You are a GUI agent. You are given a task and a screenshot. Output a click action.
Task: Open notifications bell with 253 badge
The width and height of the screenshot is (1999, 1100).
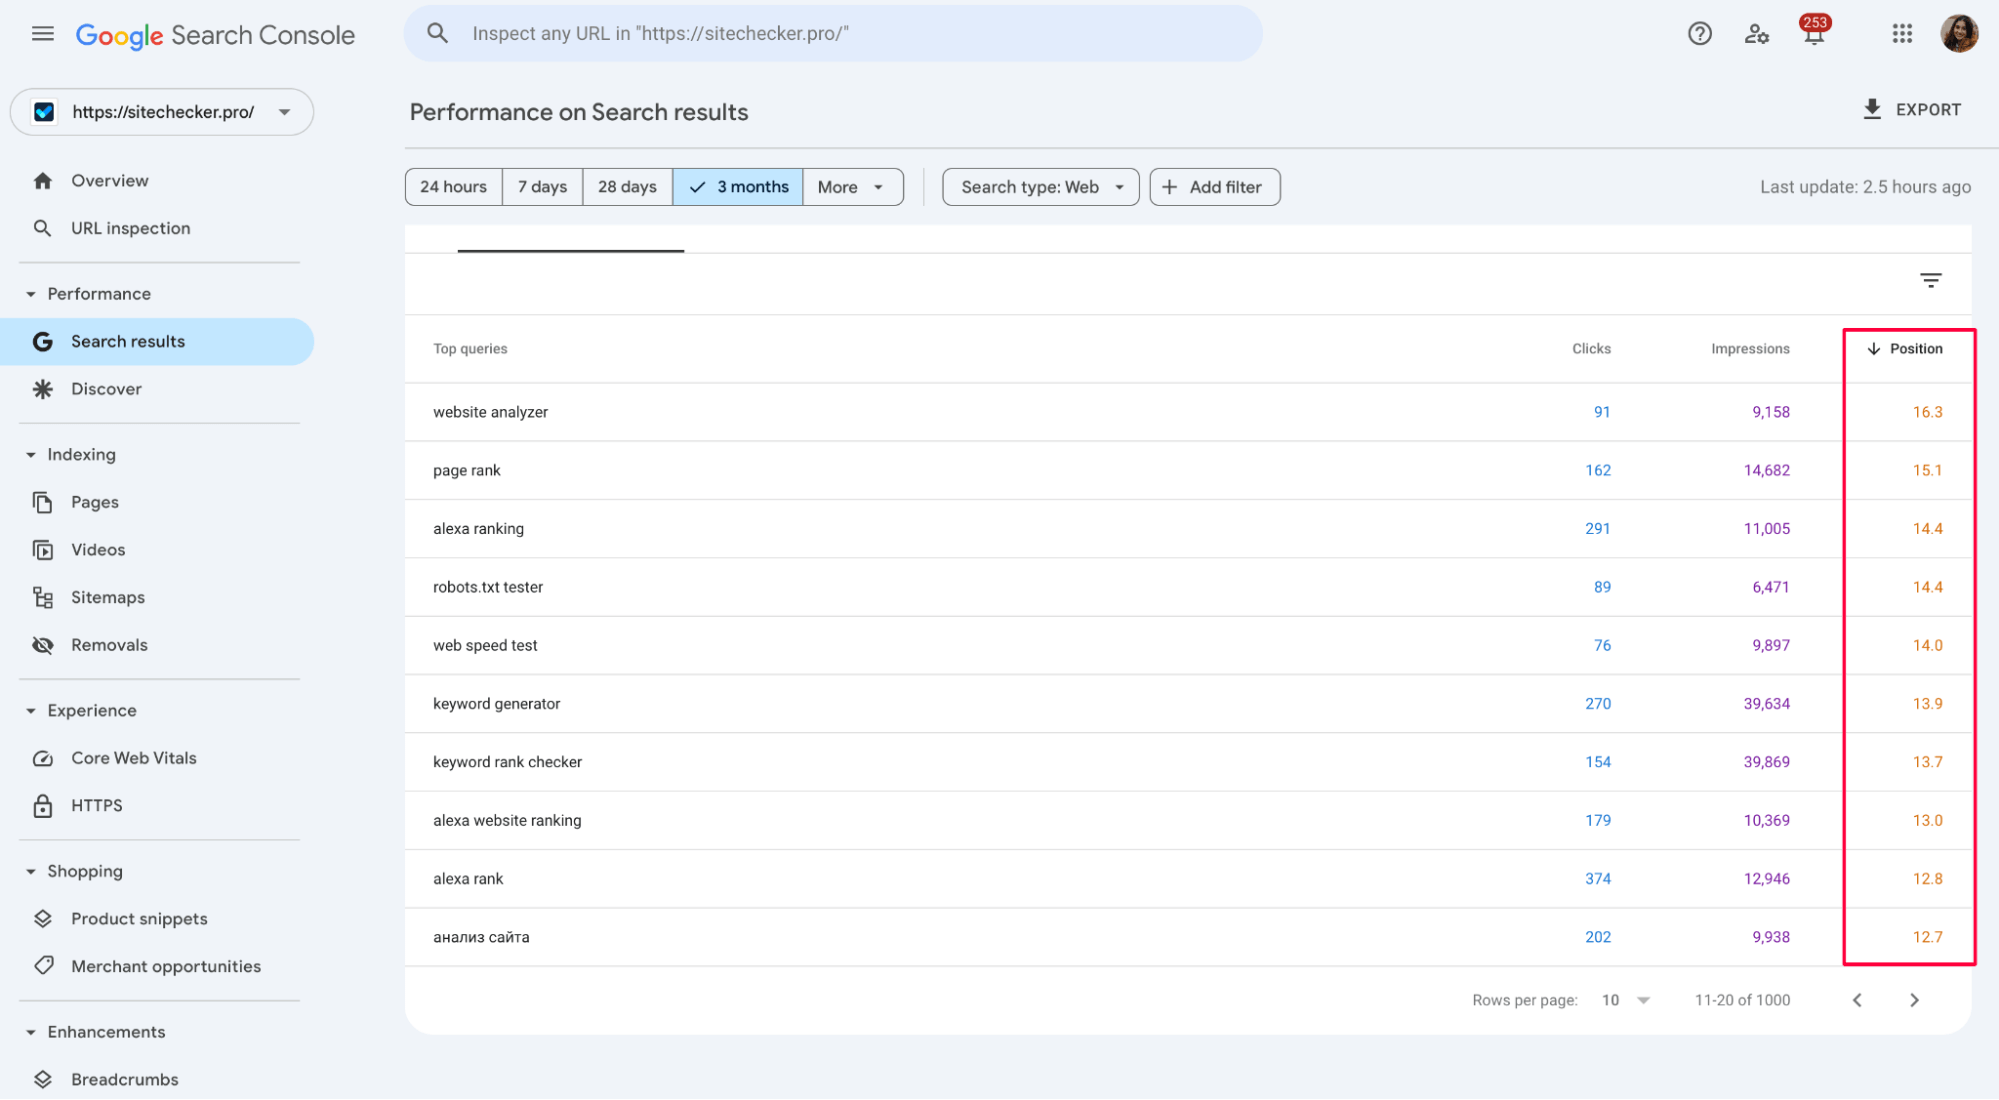(x=1814, y=30)
